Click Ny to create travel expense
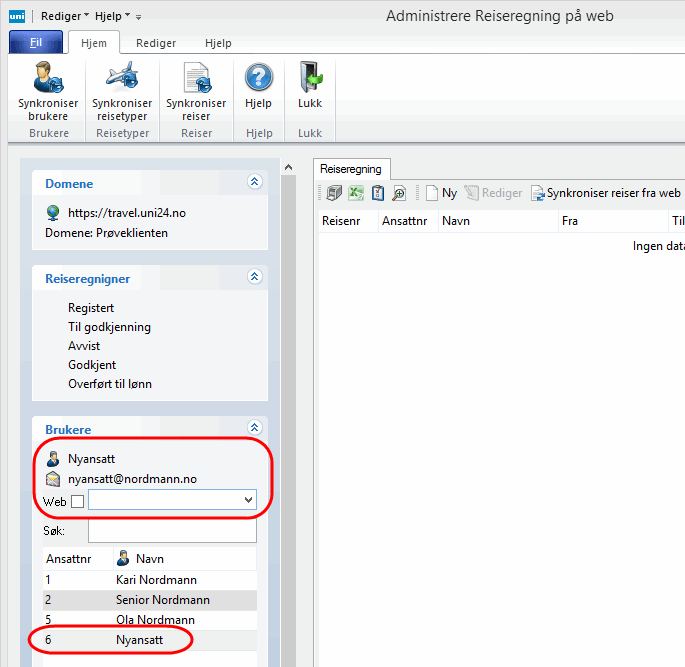This screenshot has width=685, height=667. click(441, 193)
